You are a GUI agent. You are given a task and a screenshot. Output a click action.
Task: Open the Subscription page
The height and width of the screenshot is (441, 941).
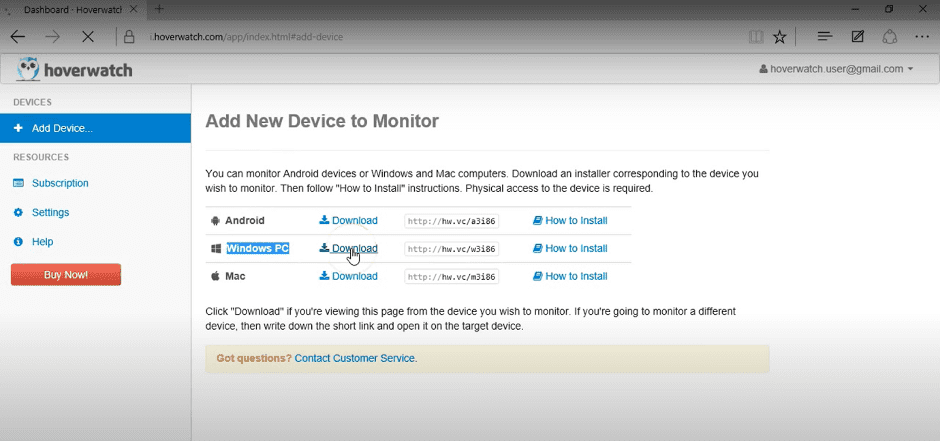tap(60, 183)
